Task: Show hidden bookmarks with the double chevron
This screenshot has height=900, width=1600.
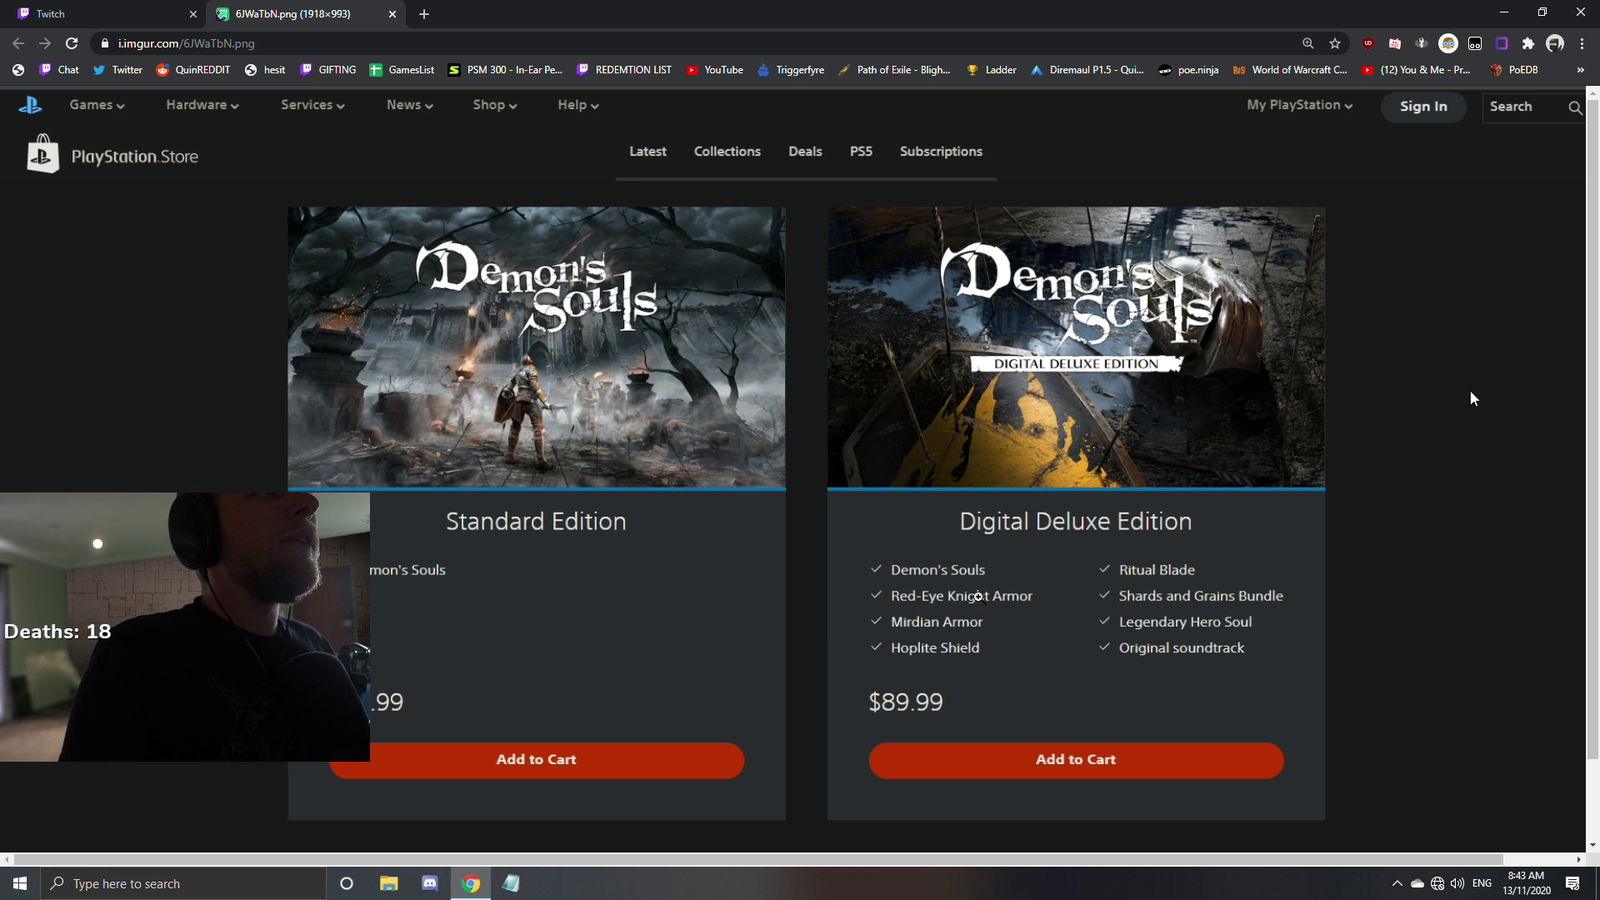Action: [x=1580, y=70]
